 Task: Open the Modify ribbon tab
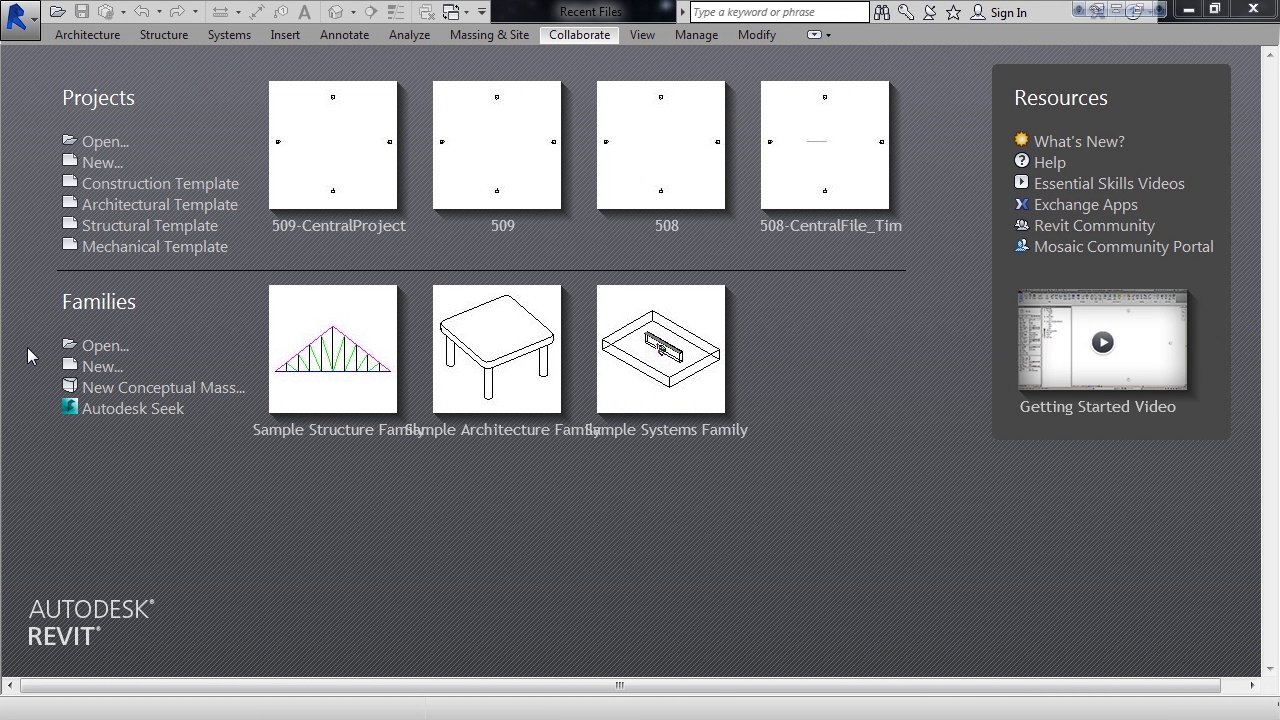point(756,35)
